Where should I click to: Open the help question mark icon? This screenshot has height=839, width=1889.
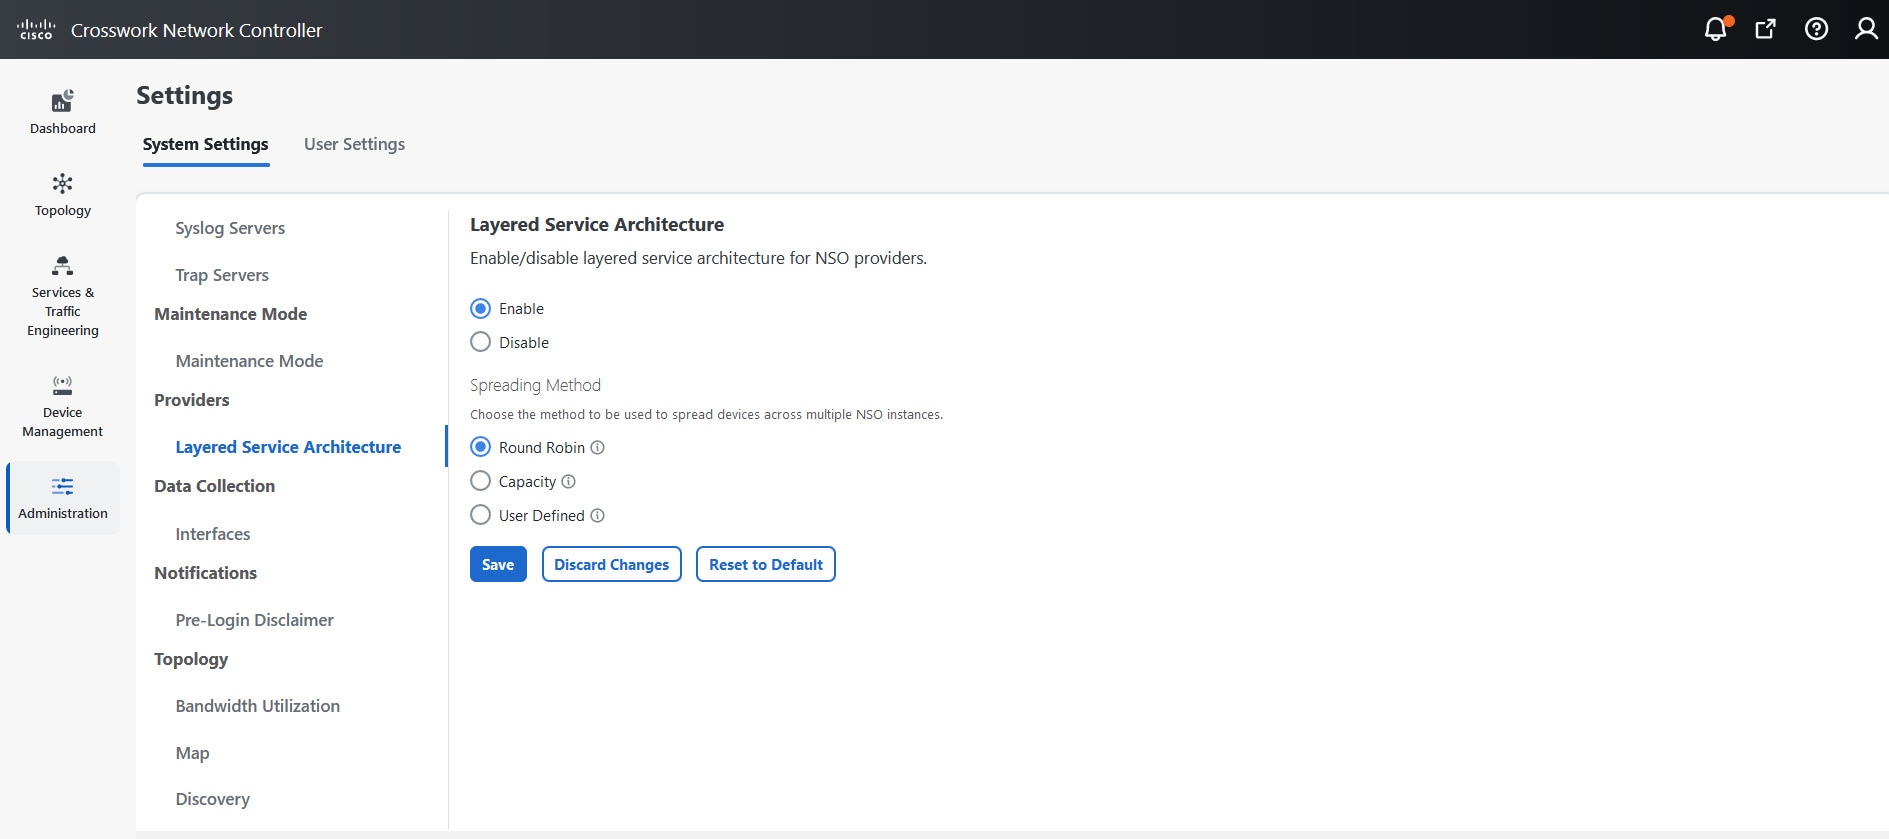[1816, 29]
